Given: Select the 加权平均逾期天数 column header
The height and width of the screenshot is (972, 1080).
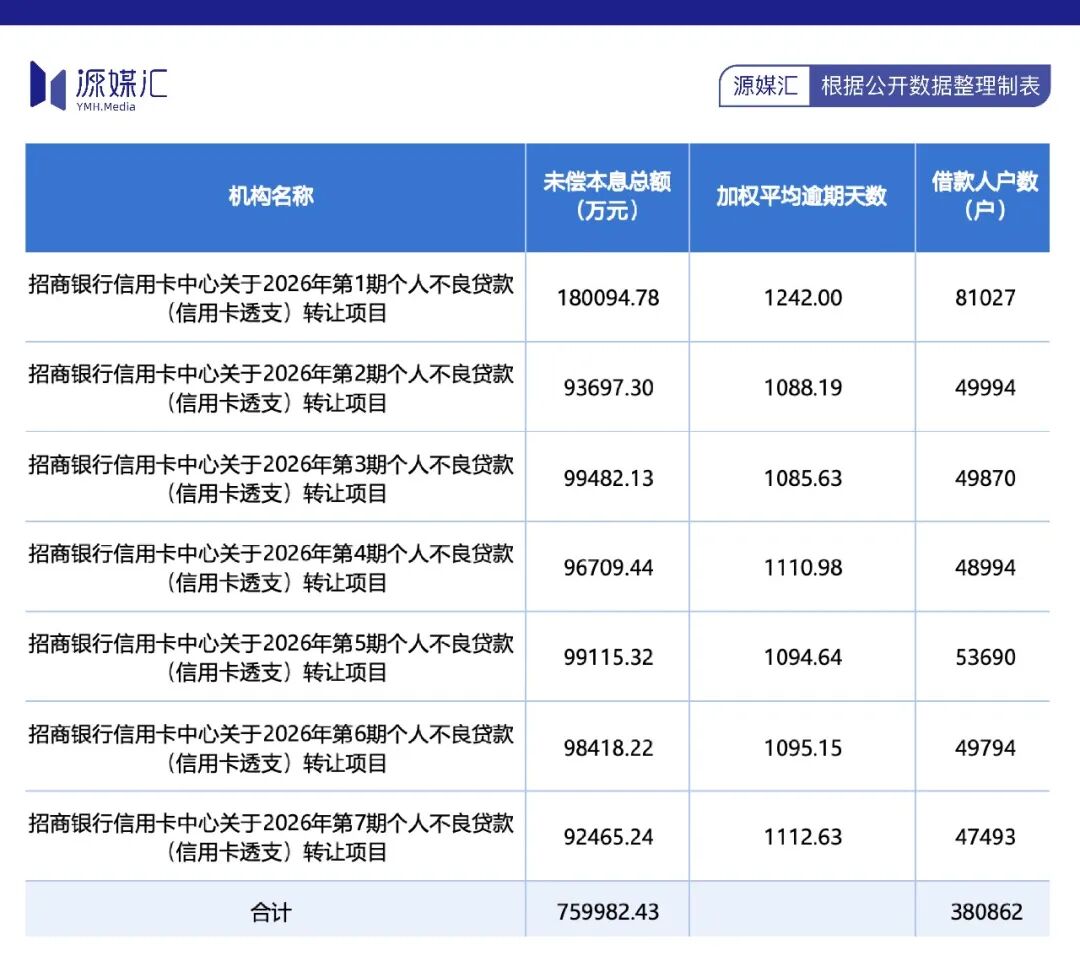Looking at the screenshot, I should point(802,196).
